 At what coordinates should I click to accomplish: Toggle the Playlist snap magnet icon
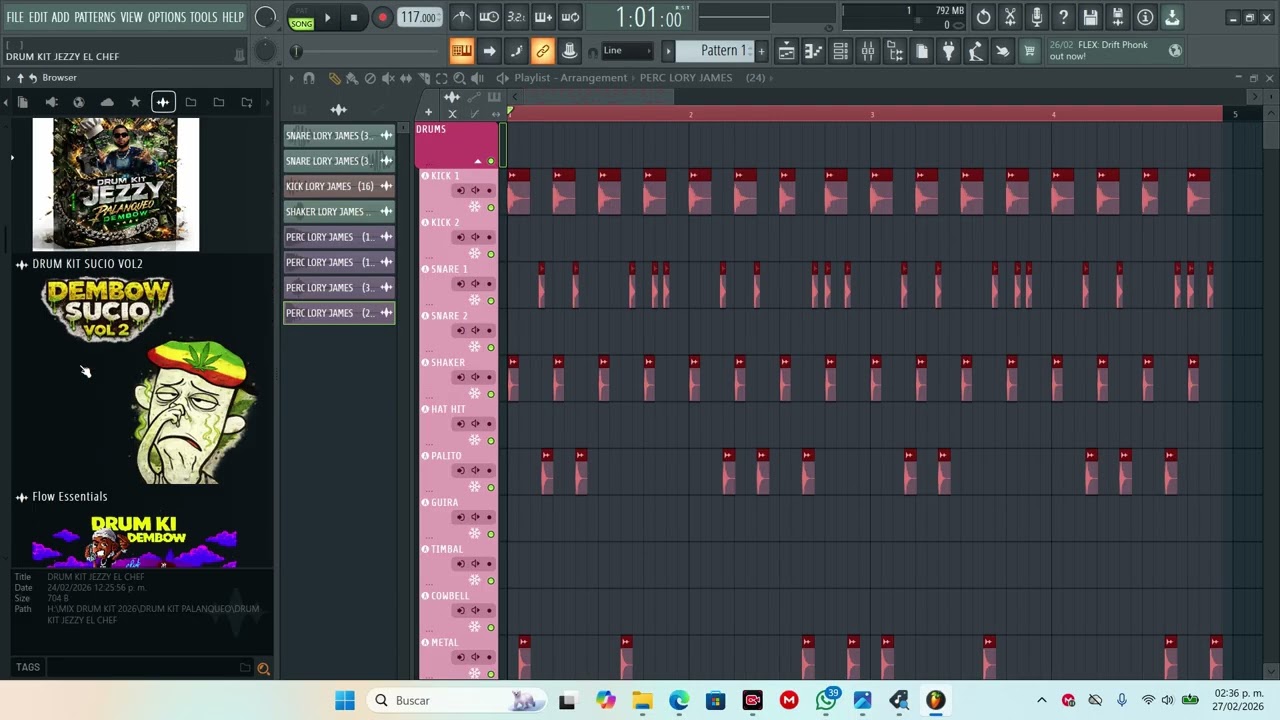pyautogui.click(x=309, y=78)
